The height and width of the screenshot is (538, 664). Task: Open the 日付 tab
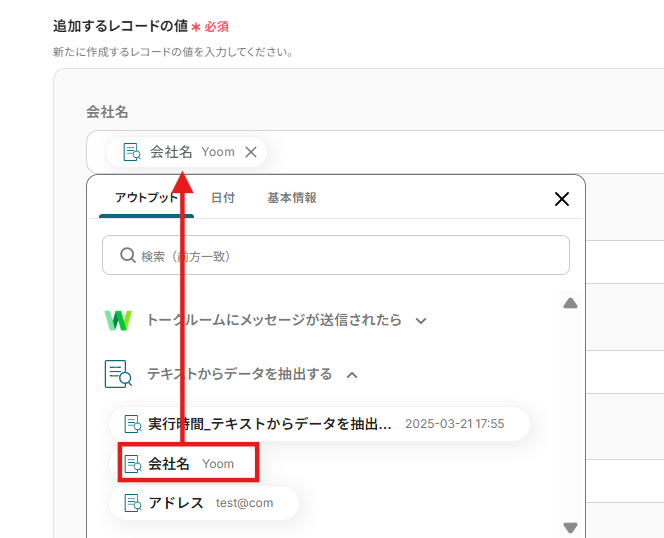223,197
